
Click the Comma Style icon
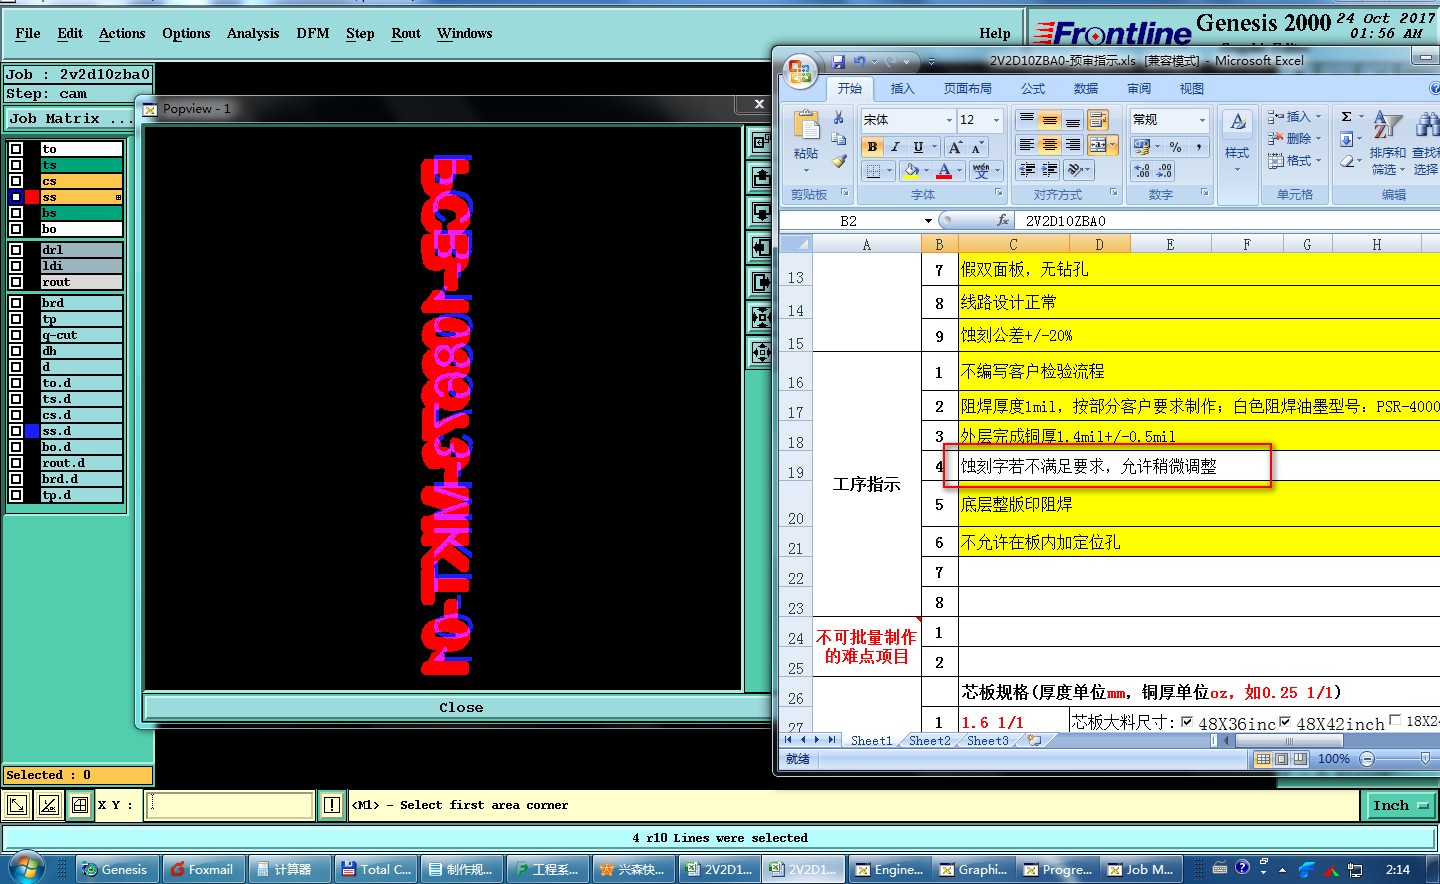(1198, 147)
